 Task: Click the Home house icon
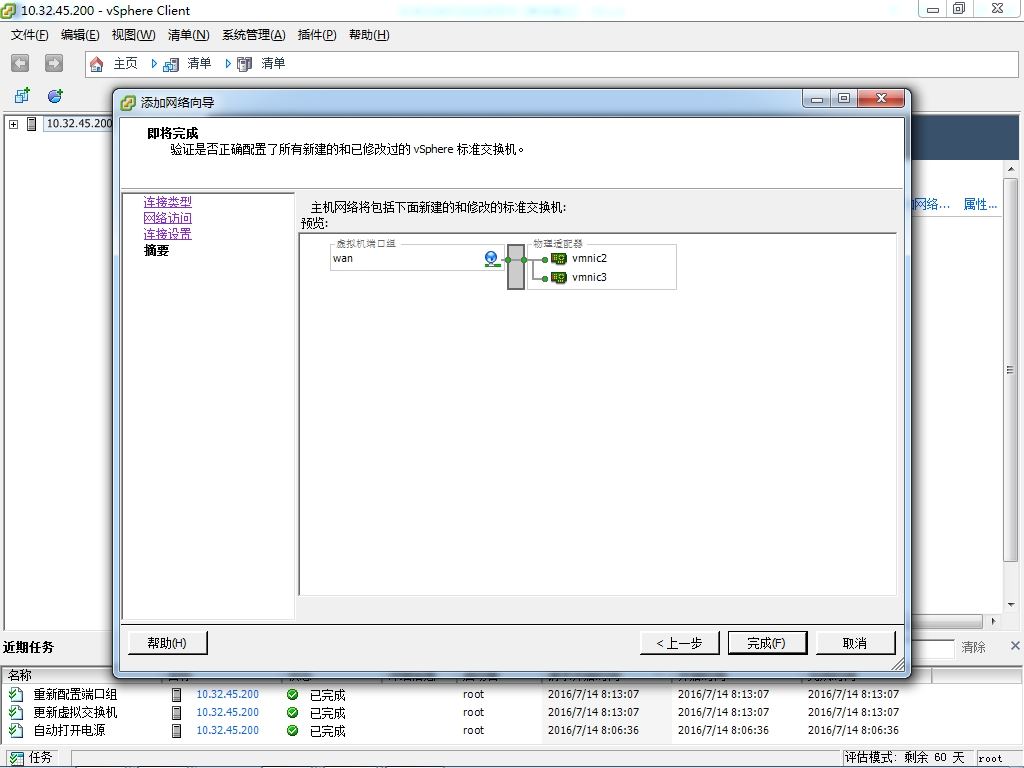(x=97, y=64)
